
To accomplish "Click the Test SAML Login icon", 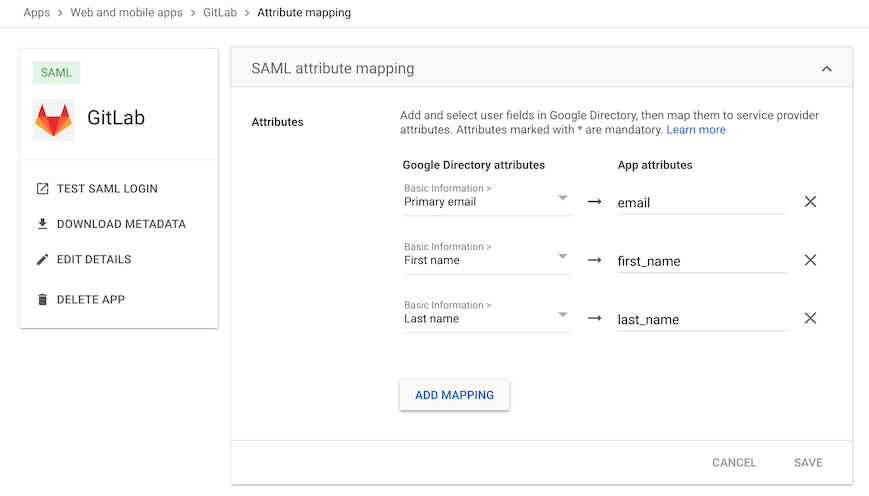I will click(x=42, y=189).
